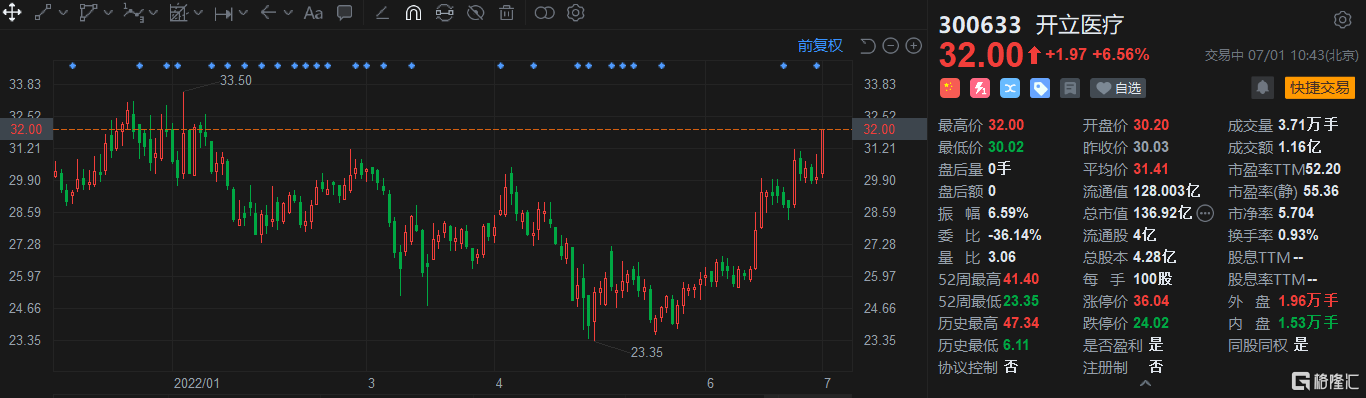Open the 前复权 adjustment mode menu
Image resolution: width=1366 pixels, height=398 pixels.
(x=820, y=45)
